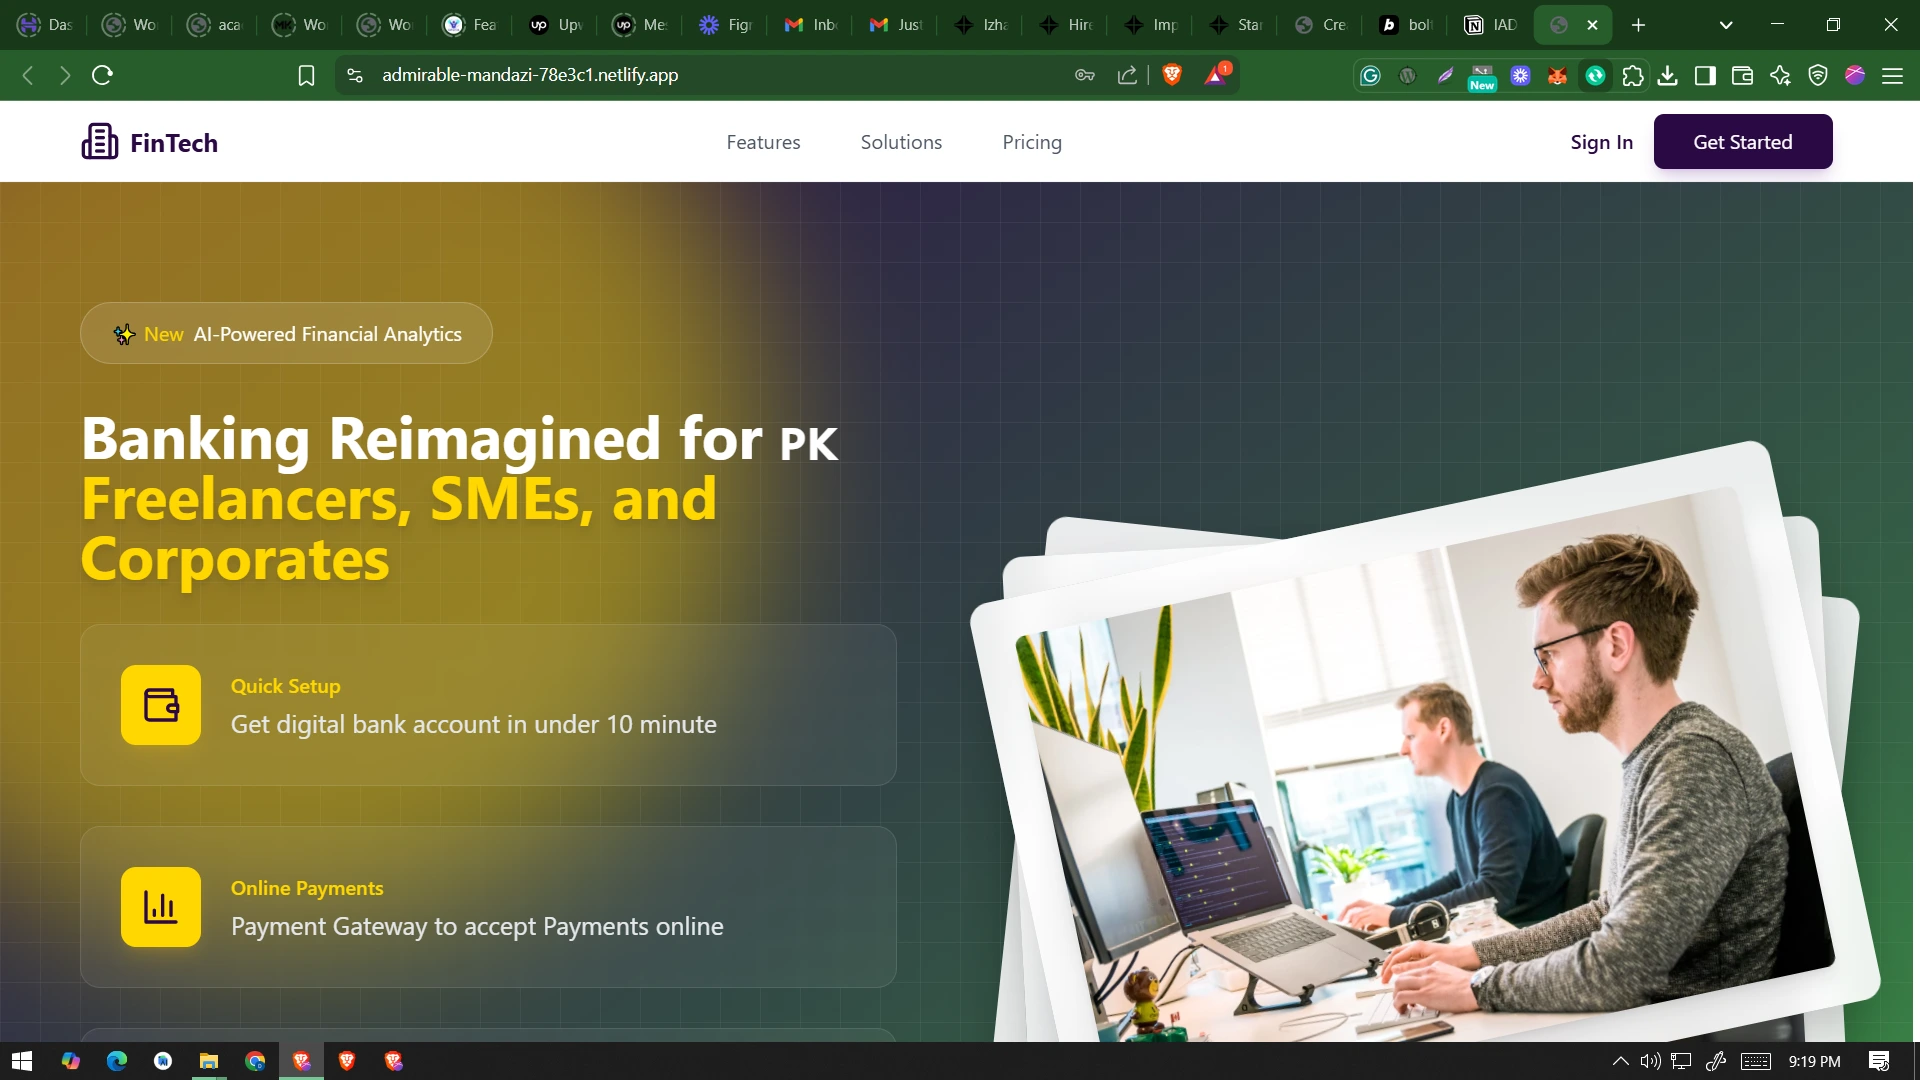
Task: Open the Brave VPN shield icon
Action: coord(1818,75)
